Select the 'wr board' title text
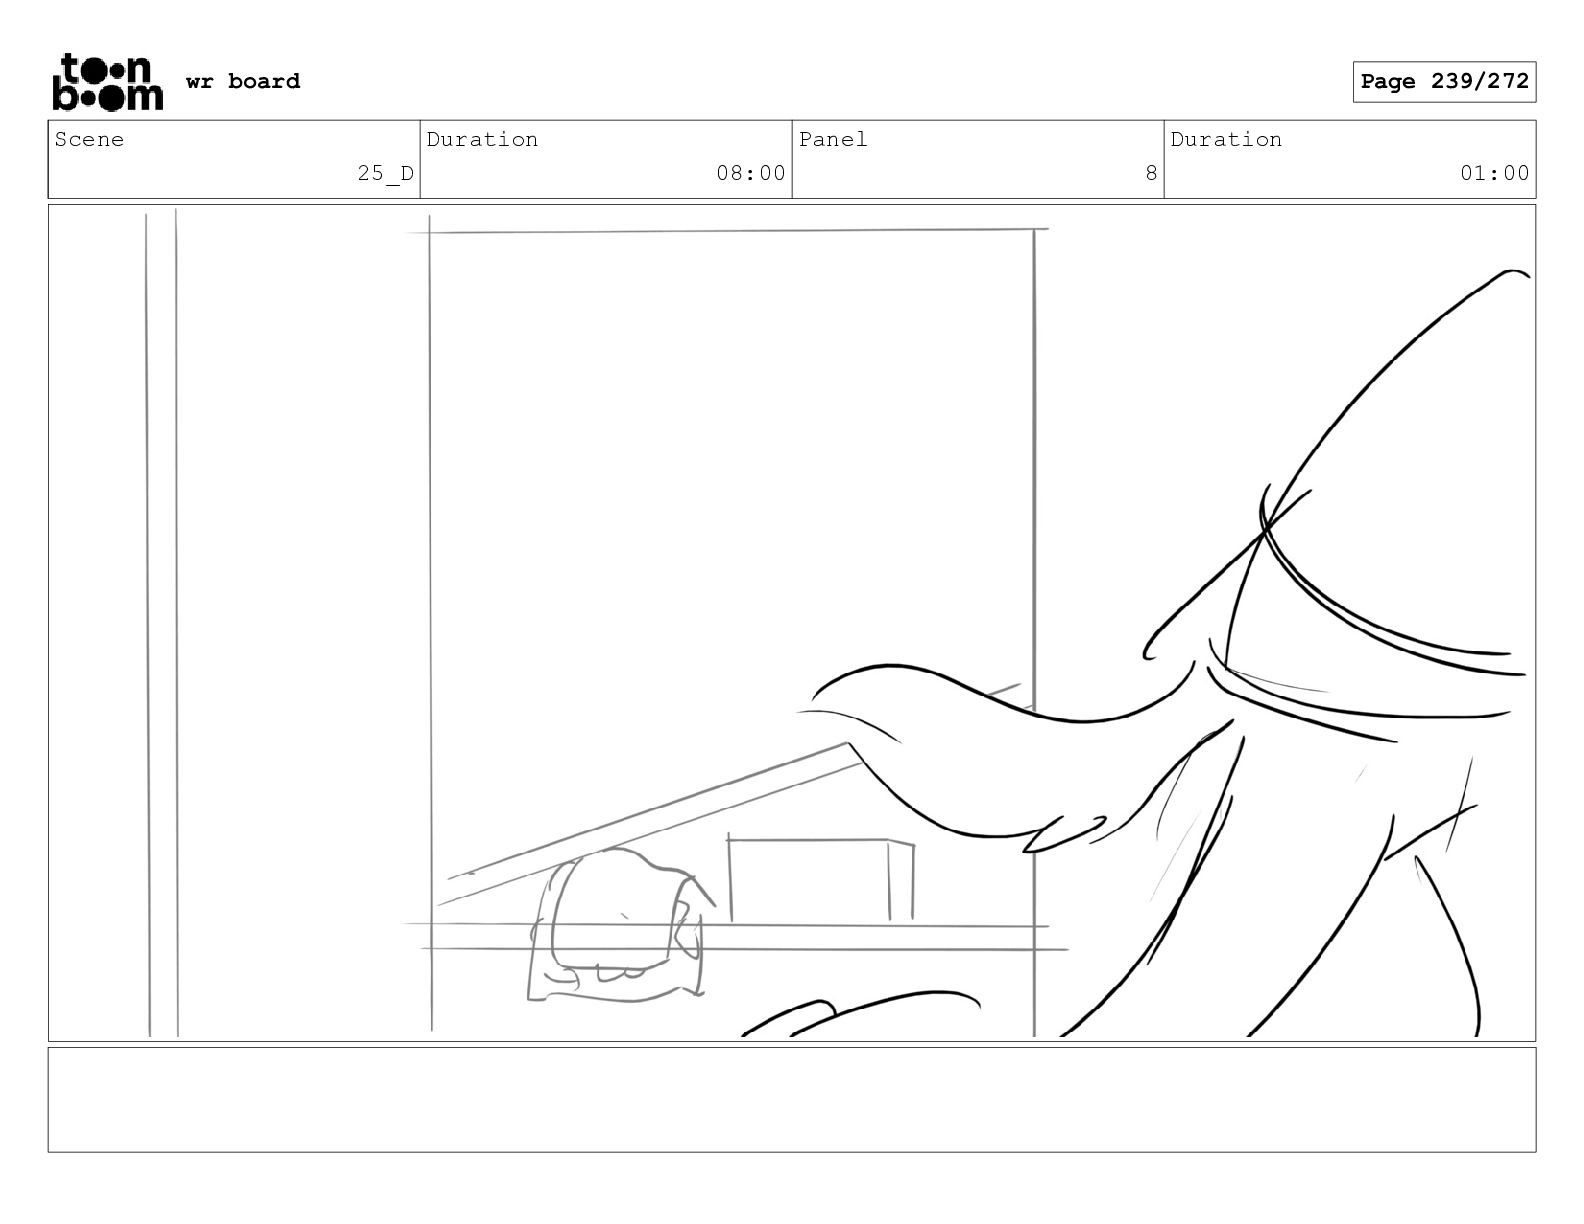 tap(243, 81)
